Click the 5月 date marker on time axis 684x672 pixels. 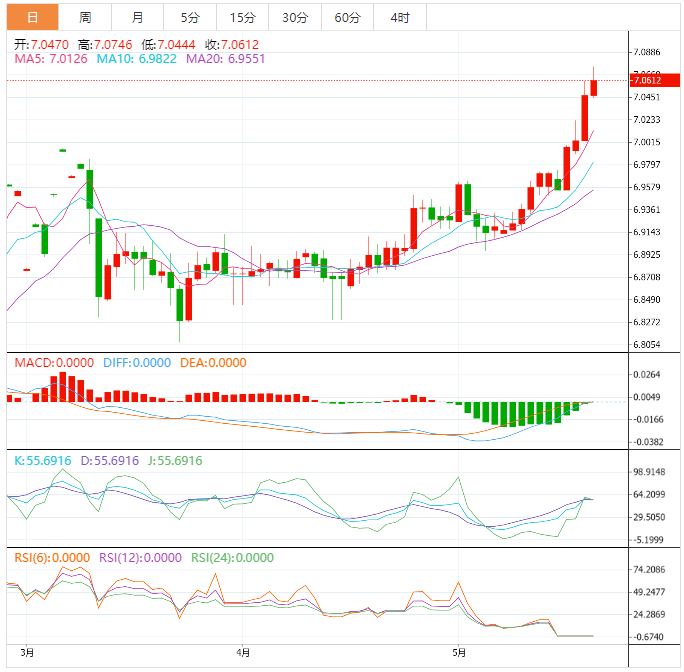coord(457,653)
